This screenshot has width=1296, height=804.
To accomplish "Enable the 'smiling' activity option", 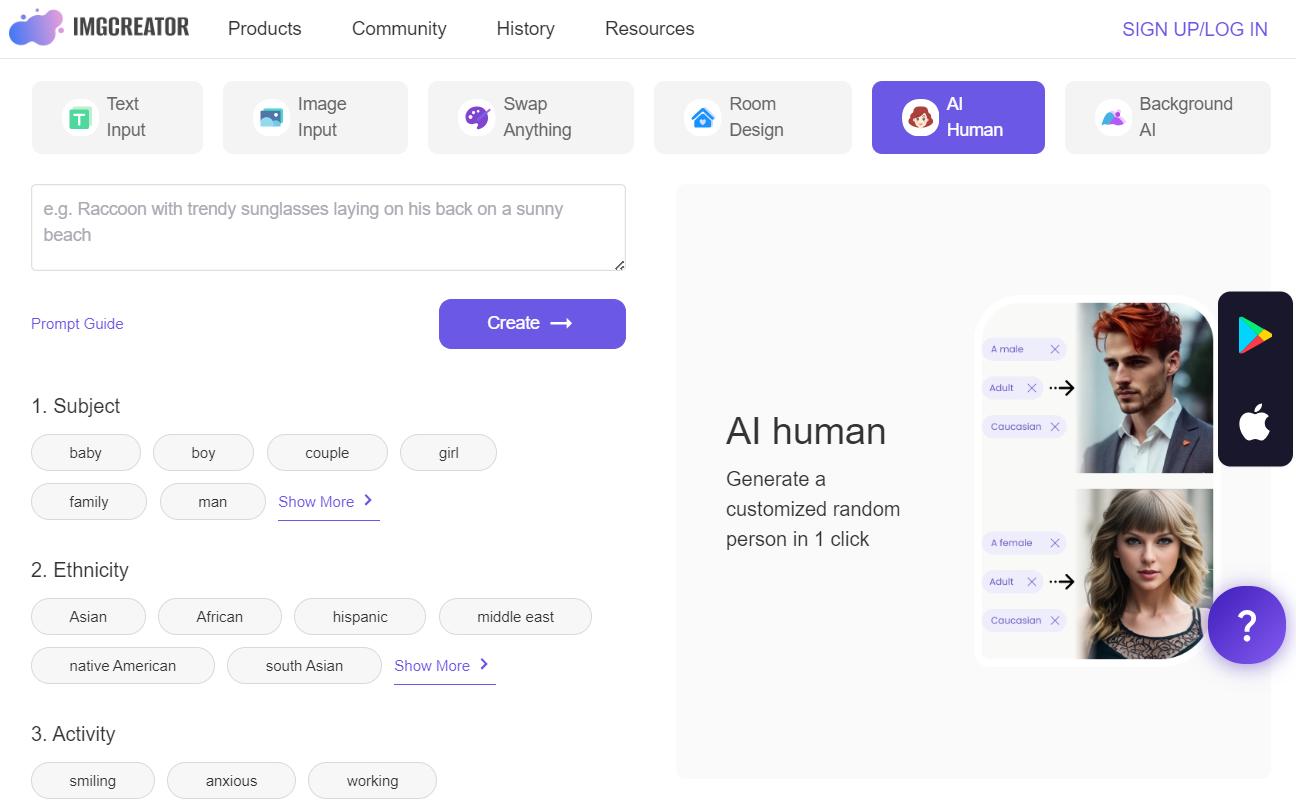I will [x=92, y=780].
